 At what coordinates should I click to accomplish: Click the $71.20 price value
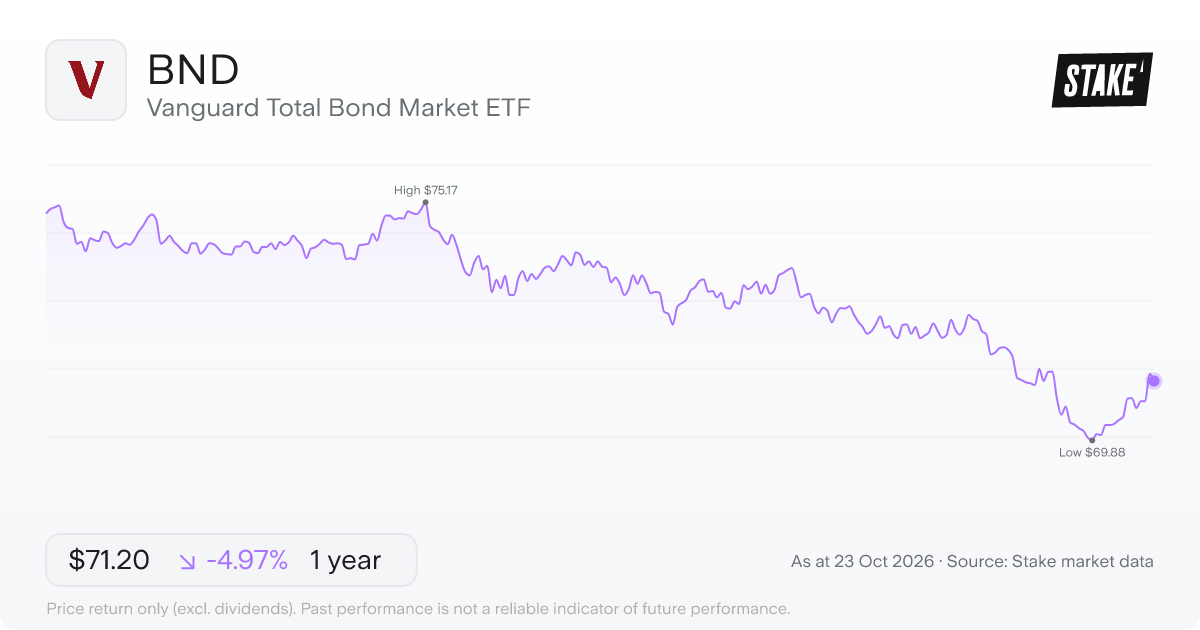point(109,560)
